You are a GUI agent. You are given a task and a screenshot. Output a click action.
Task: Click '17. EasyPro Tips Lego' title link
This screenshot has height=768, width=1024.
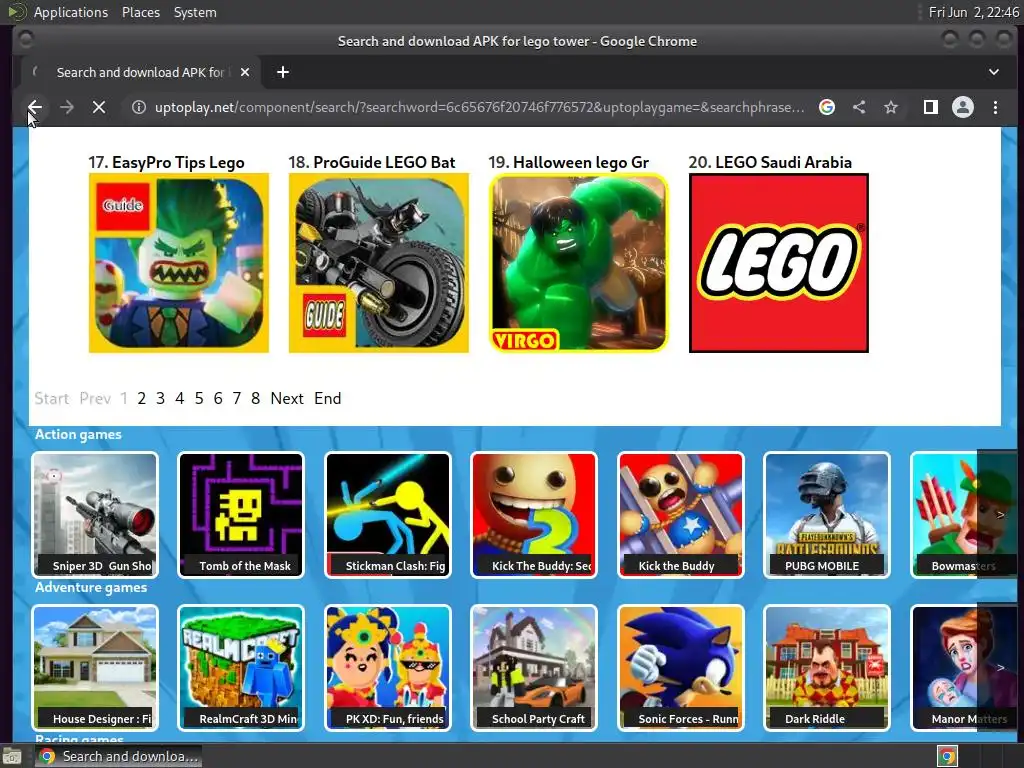point(167,162)
